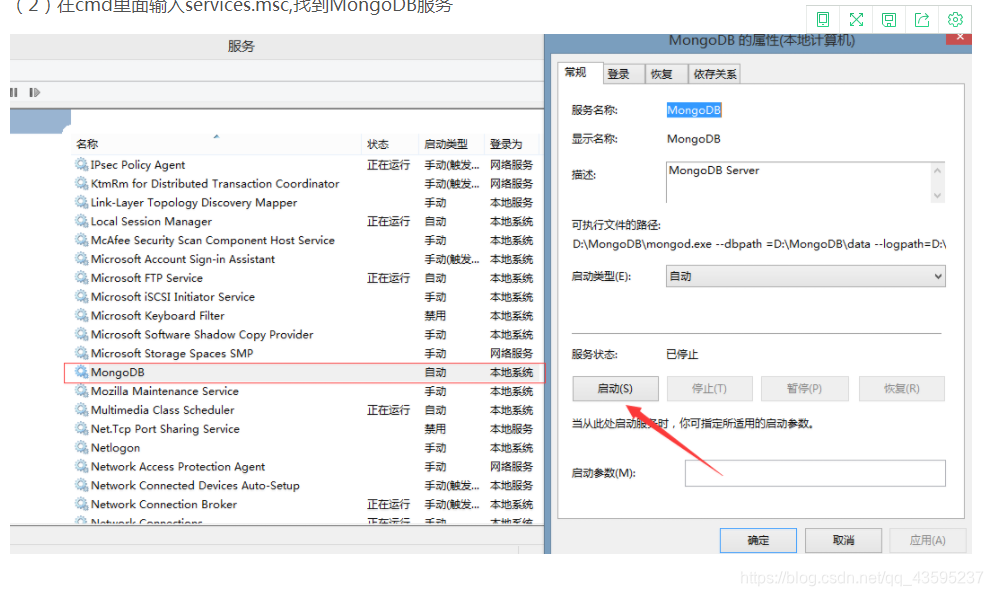Cancel the dialog with 取消

pos(844,540)
